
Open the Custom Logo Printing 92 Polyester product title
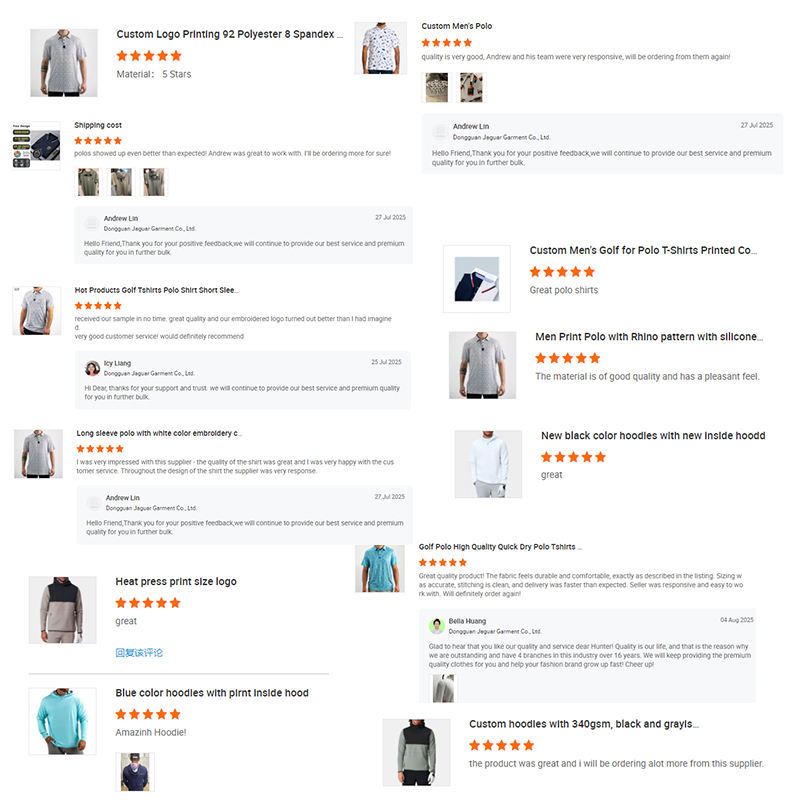(x=230, y=34)
